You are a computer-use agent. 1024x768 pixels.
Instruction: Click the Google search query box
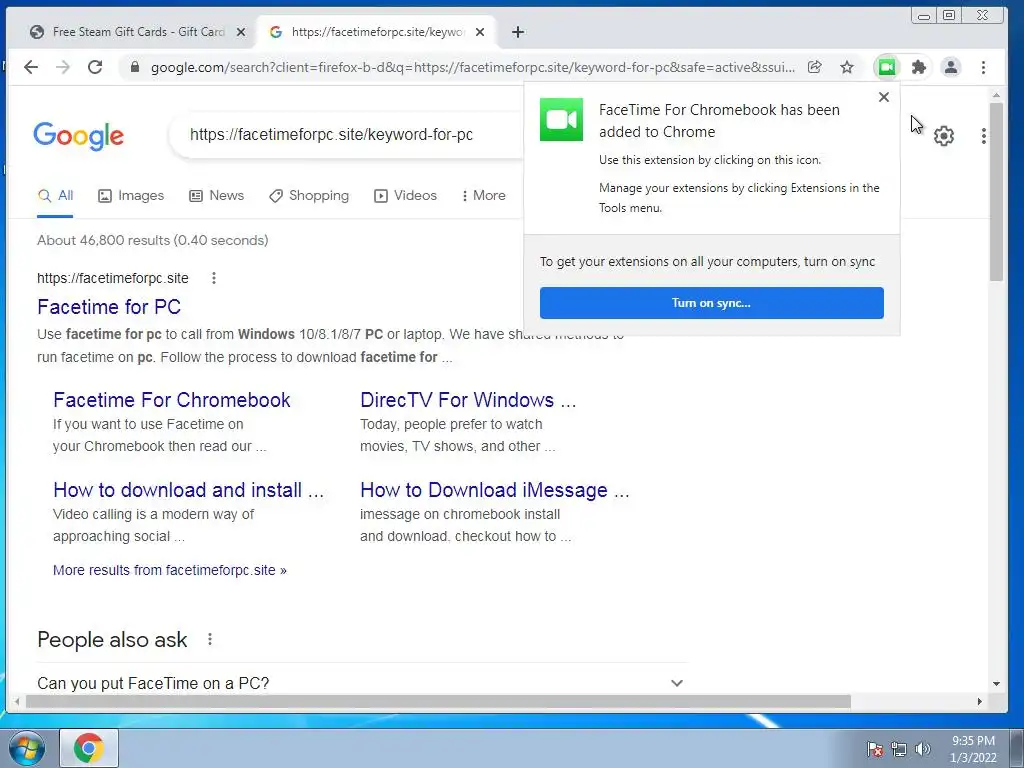[x=346, y=135]
